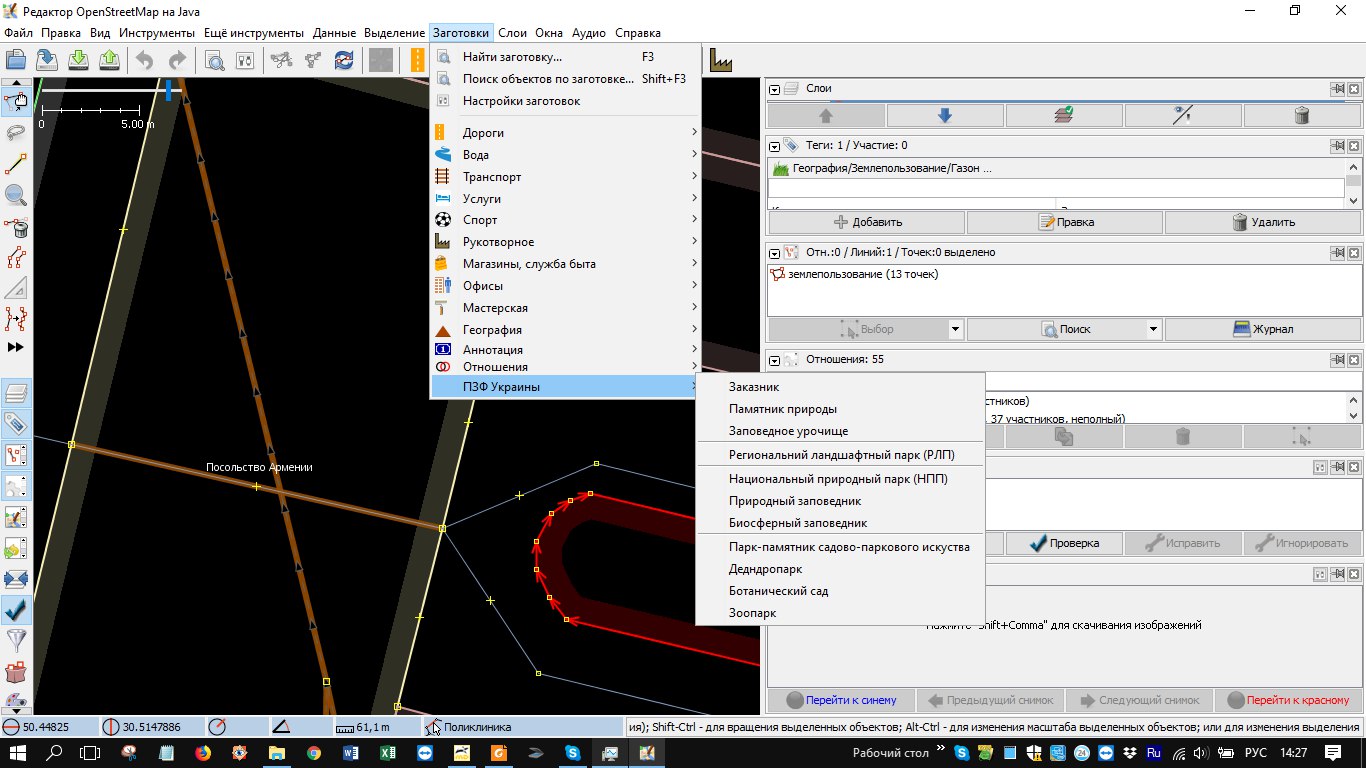The width and height of the screenshot is (1366, 768).
Task: Click the factory icon in top toolbar
Action: pos(720,60)
